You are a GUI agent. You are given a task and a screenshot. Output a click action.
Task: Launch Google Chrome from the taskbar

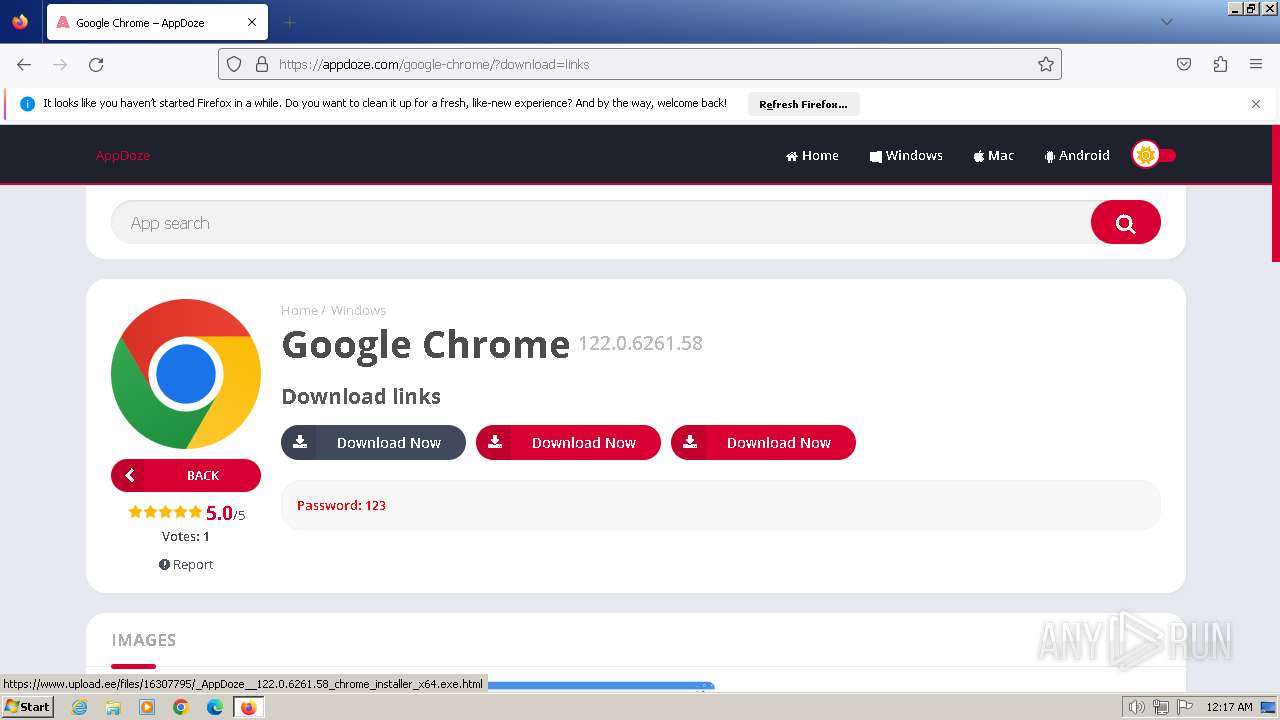click(181, 707)
